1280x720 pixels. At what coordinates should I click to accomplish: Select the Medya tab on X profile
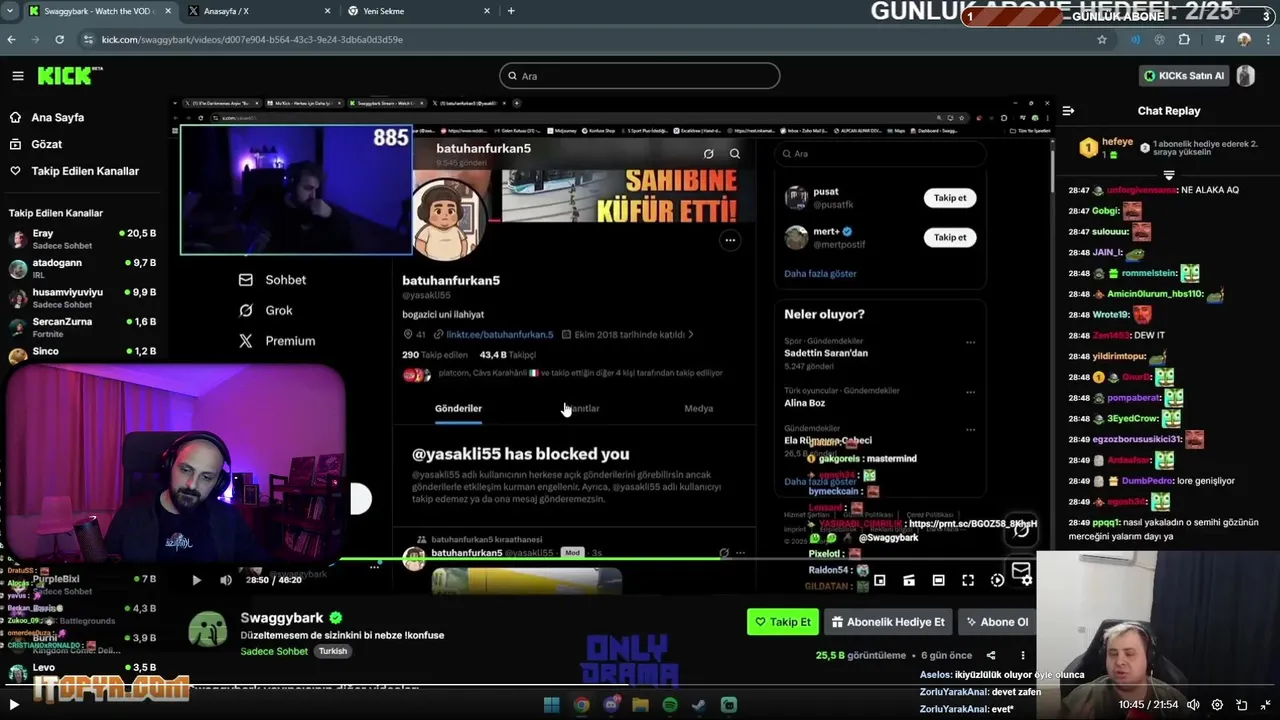coord(698,408)
